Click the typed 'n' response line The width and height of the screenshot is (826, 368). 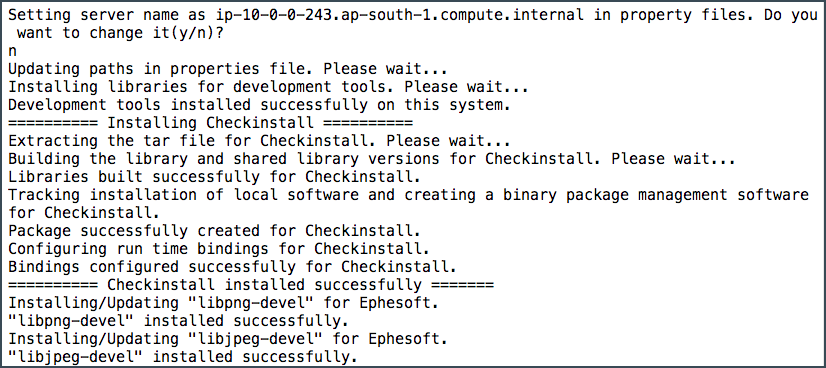pyautogui.click(x=13, y=52)
